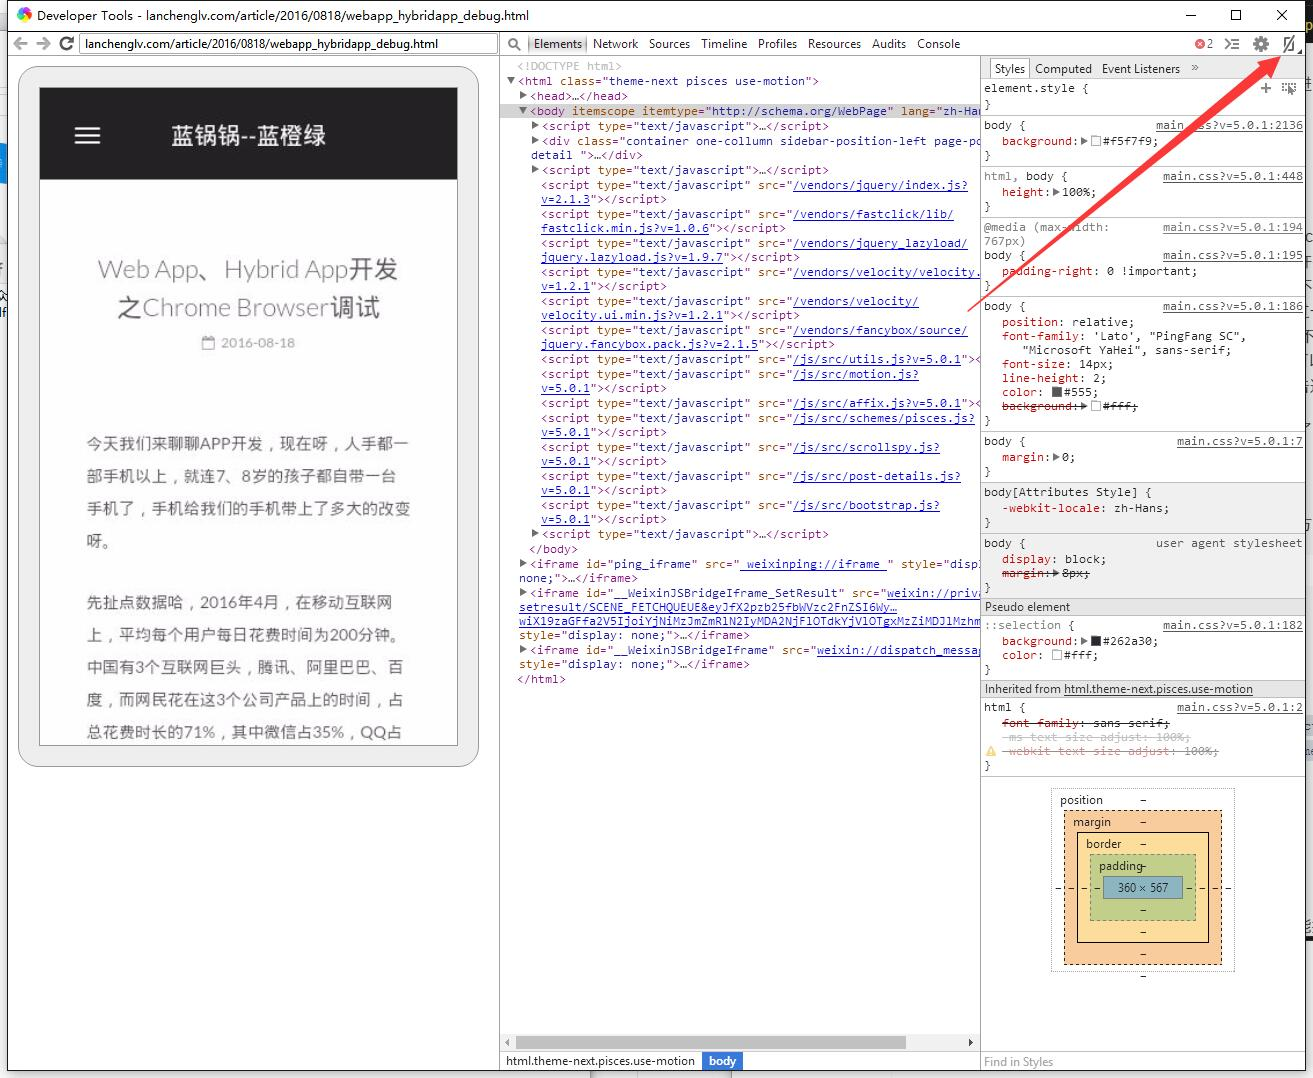The width and height of the screenshot is (1313, 1078).
Task: Add a new style rule with plus icon
Action: (1265, 89)
